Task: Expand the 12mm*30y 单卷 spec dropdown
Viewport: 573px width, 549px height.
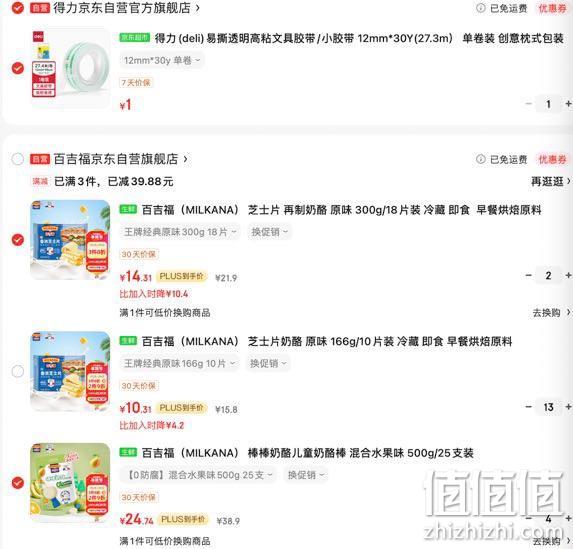Action: 162,60
